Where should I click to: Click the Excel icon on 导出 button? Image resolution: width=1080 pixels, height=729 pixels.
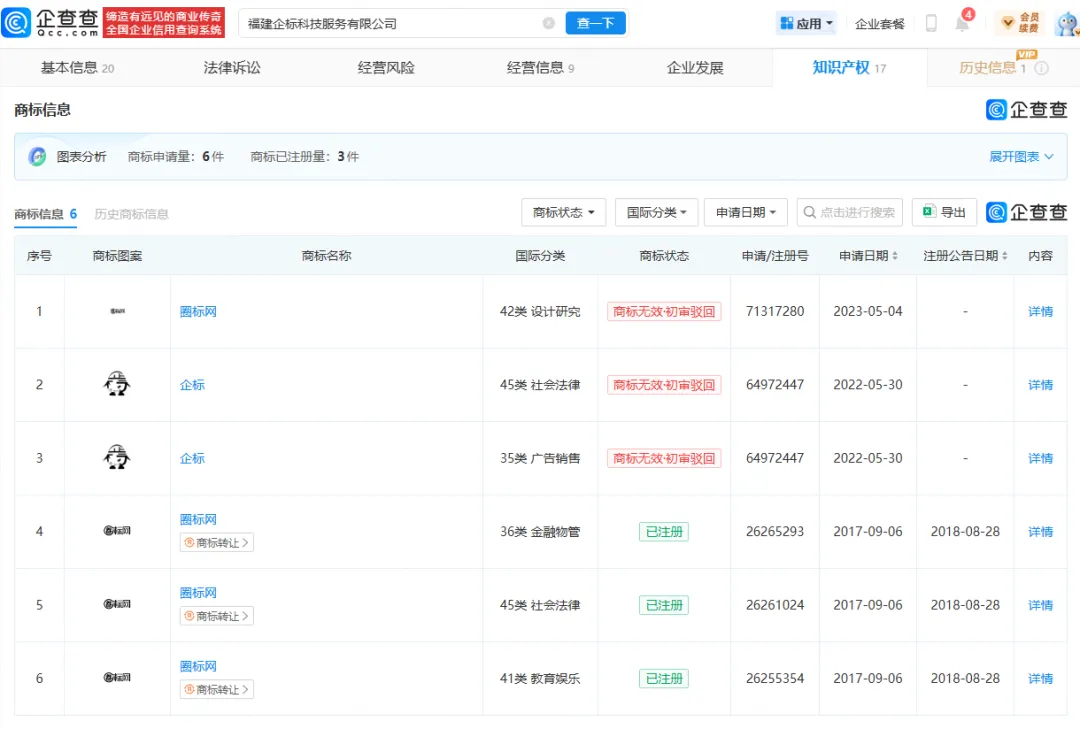(x=928, y=212)
